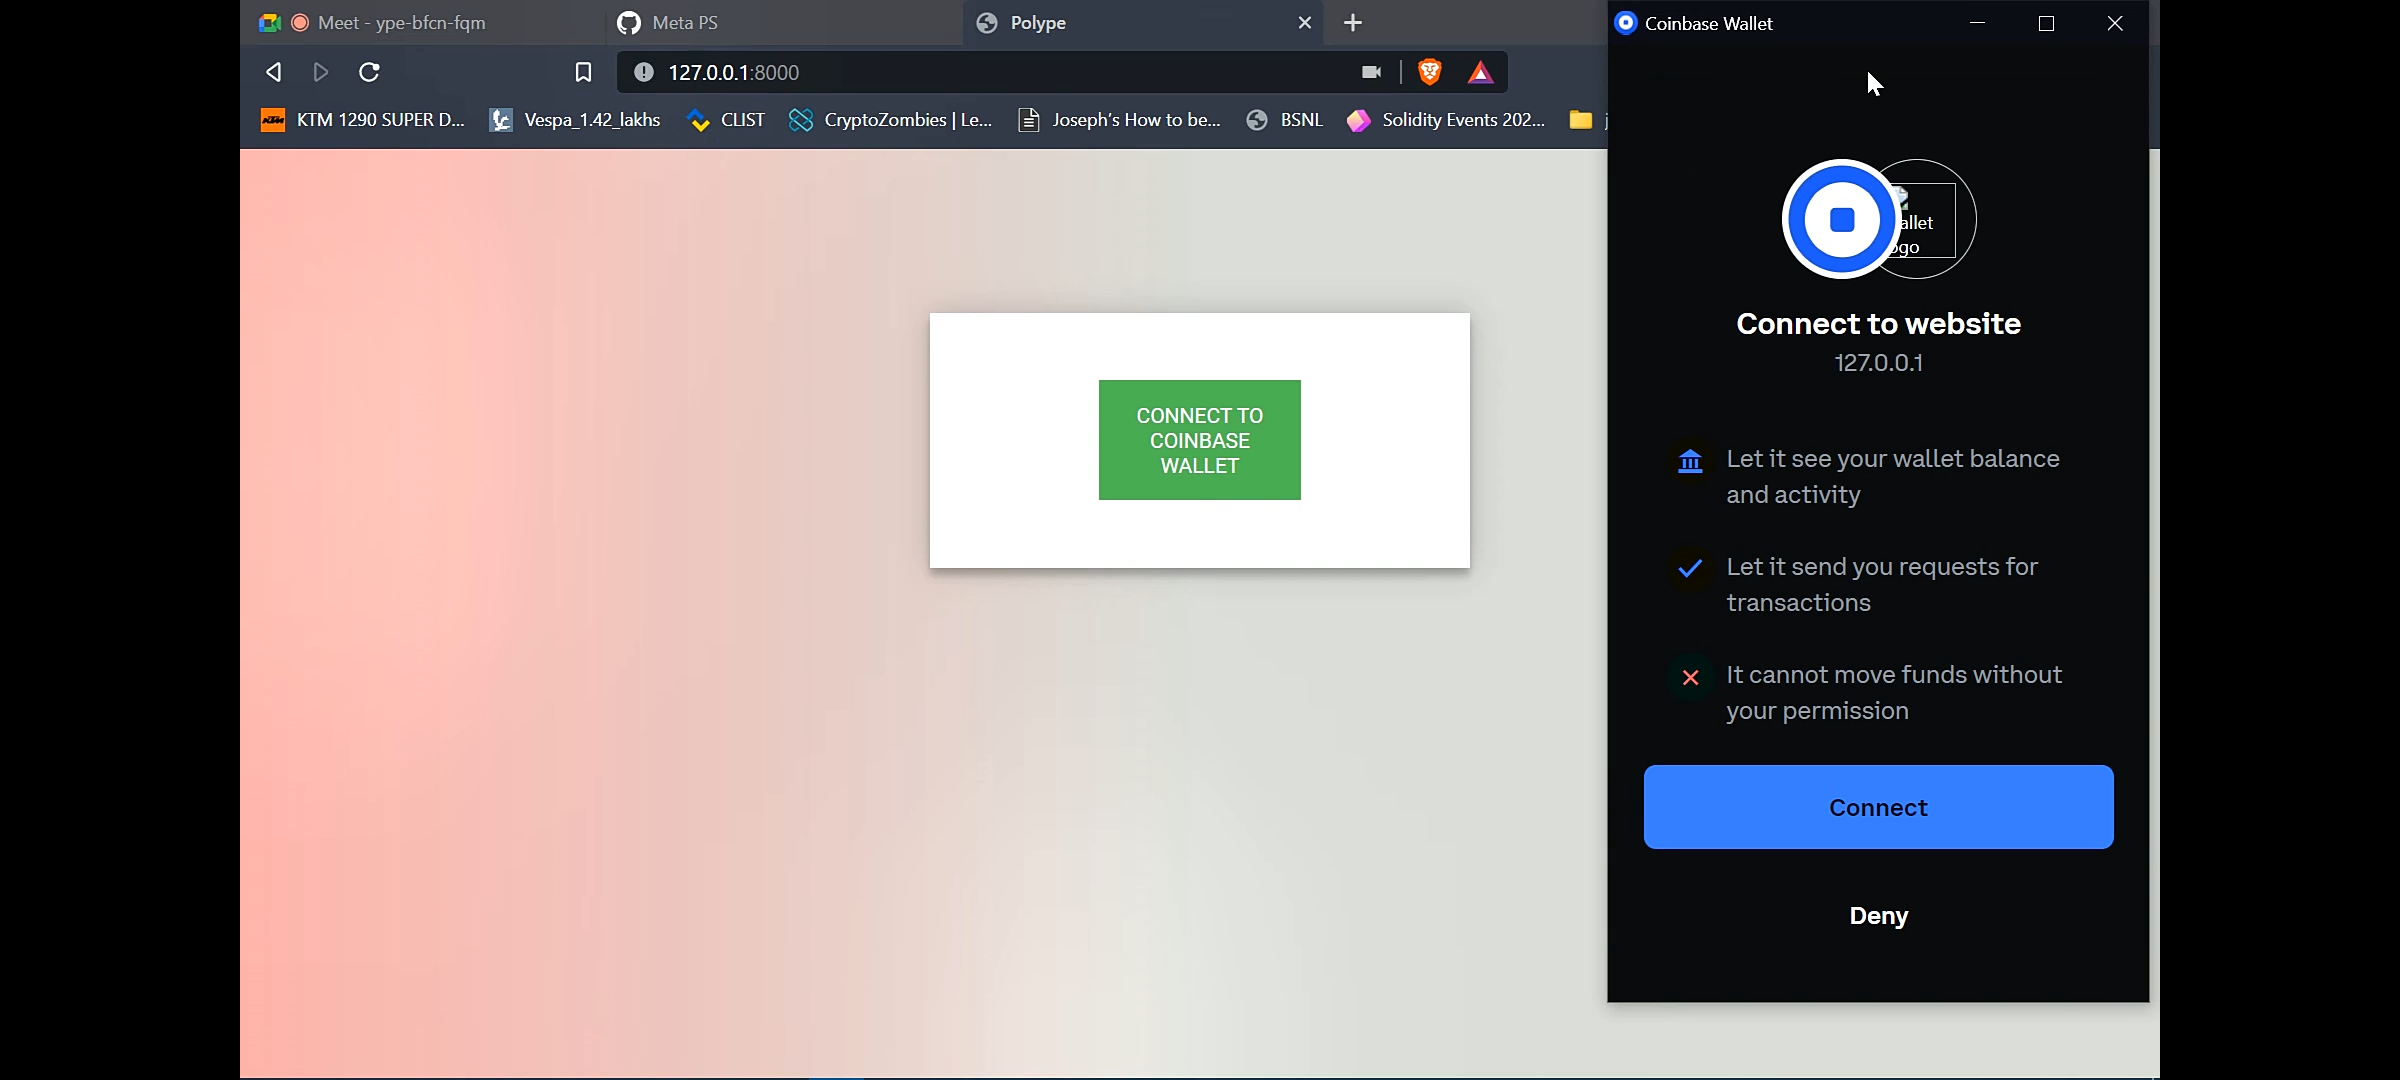Switch to the Meta PS GitHub tab
This screenshot has width=2400, height=1080.
pos(784,22)
